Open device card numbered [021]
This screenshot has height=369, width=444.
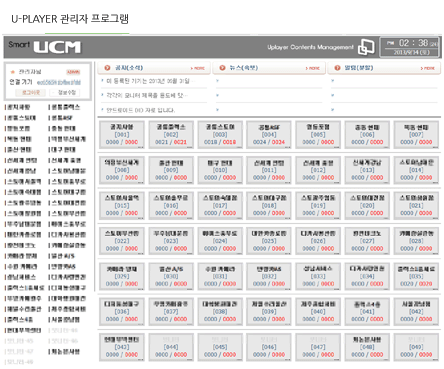point(416,206)
